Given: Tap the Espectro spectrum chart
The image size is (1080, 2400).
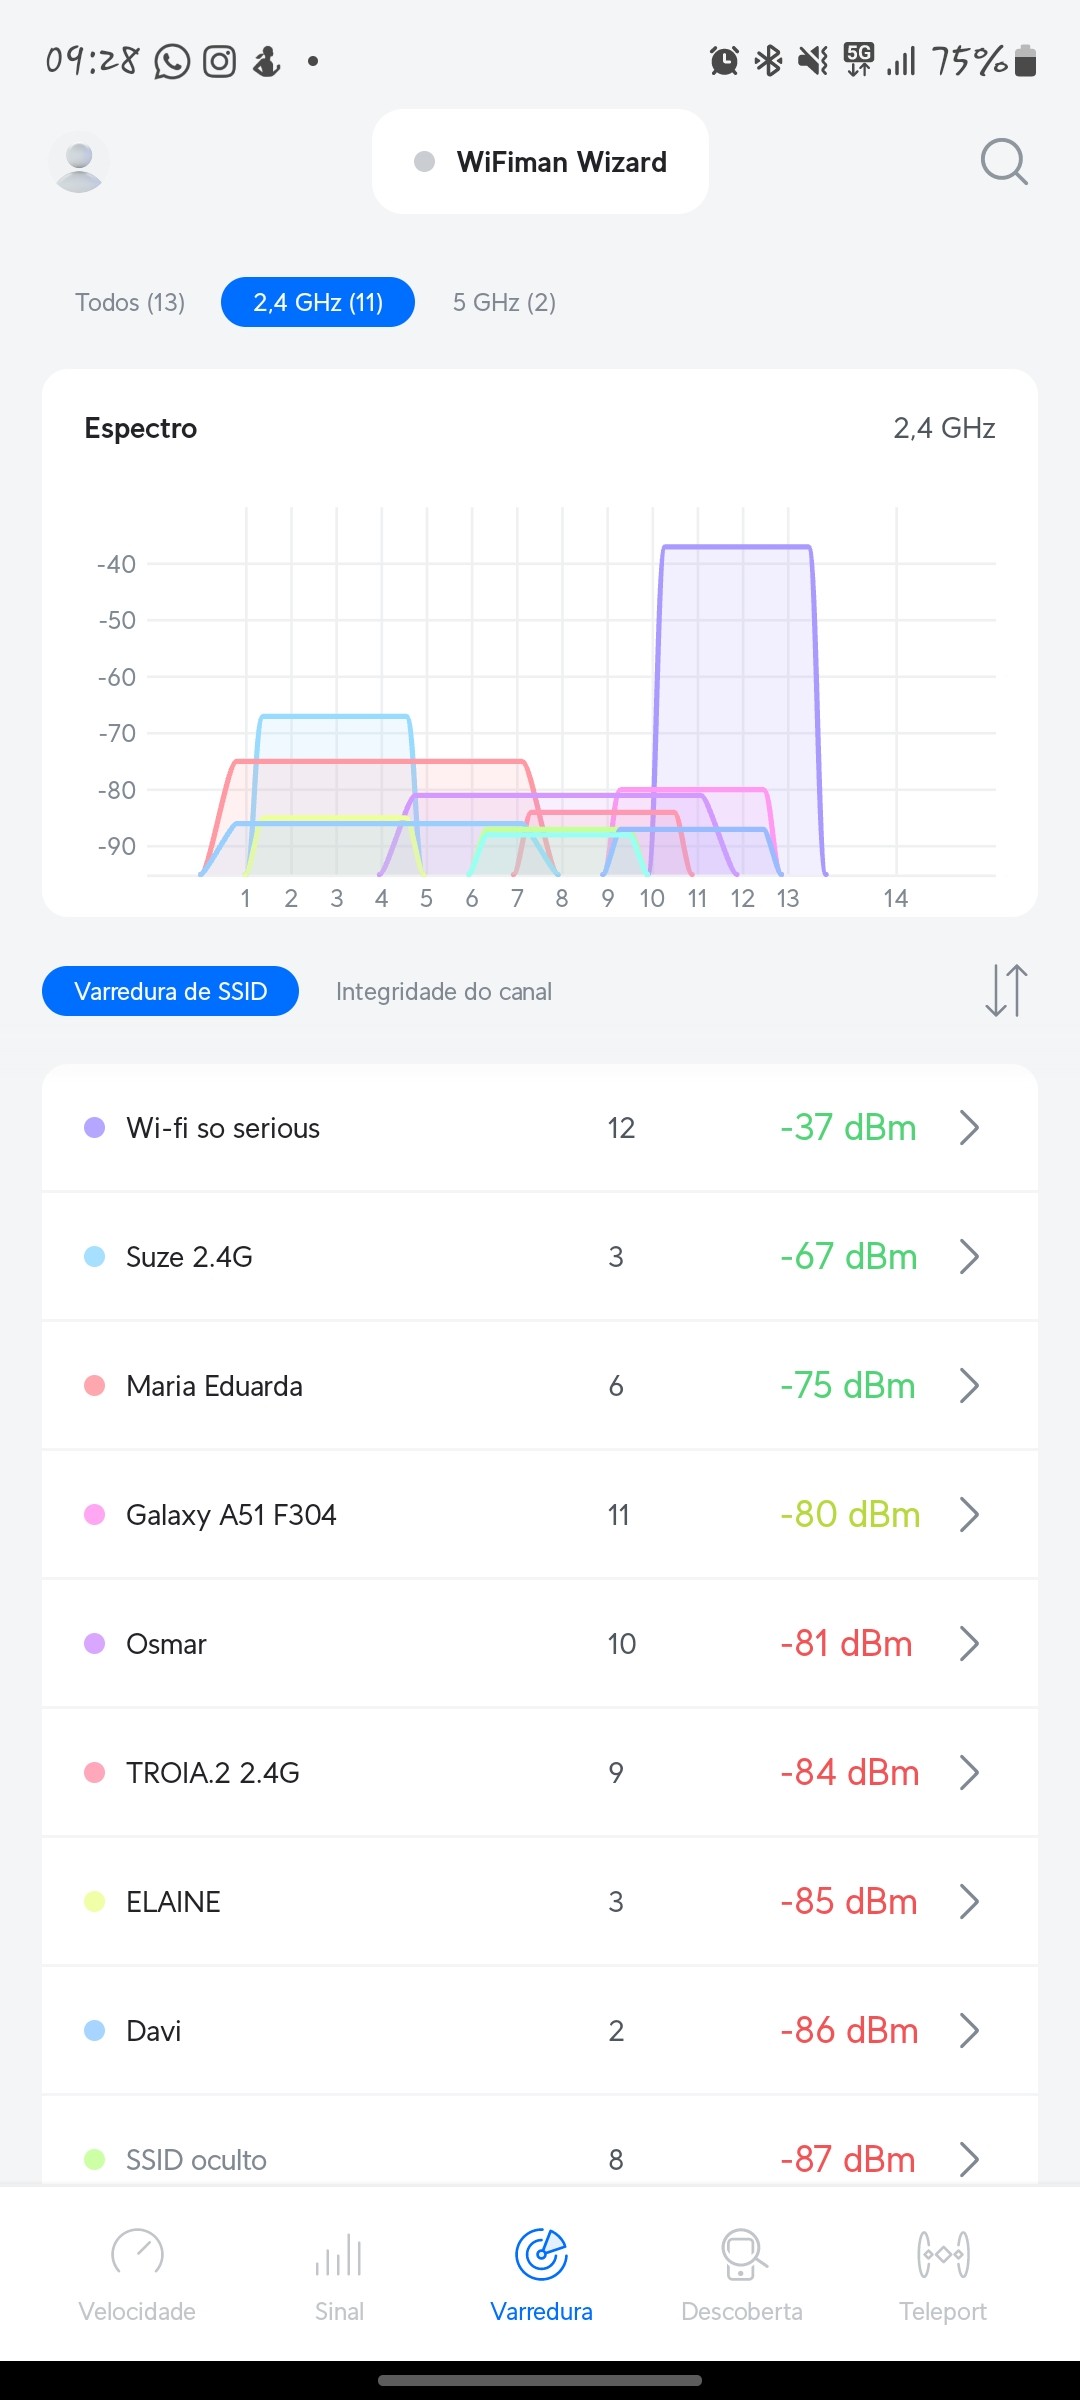Looking at the screenshot, I should 540,690.
